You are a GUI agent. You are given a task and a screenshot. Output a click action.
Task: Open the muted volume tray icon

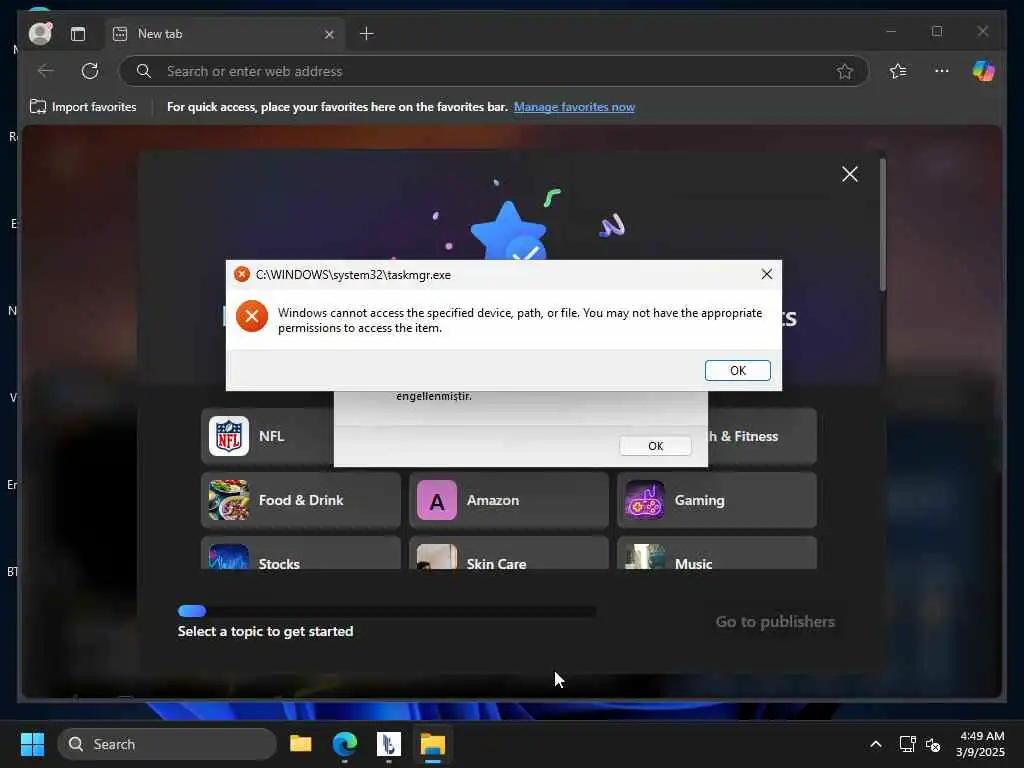coord(933,744)
